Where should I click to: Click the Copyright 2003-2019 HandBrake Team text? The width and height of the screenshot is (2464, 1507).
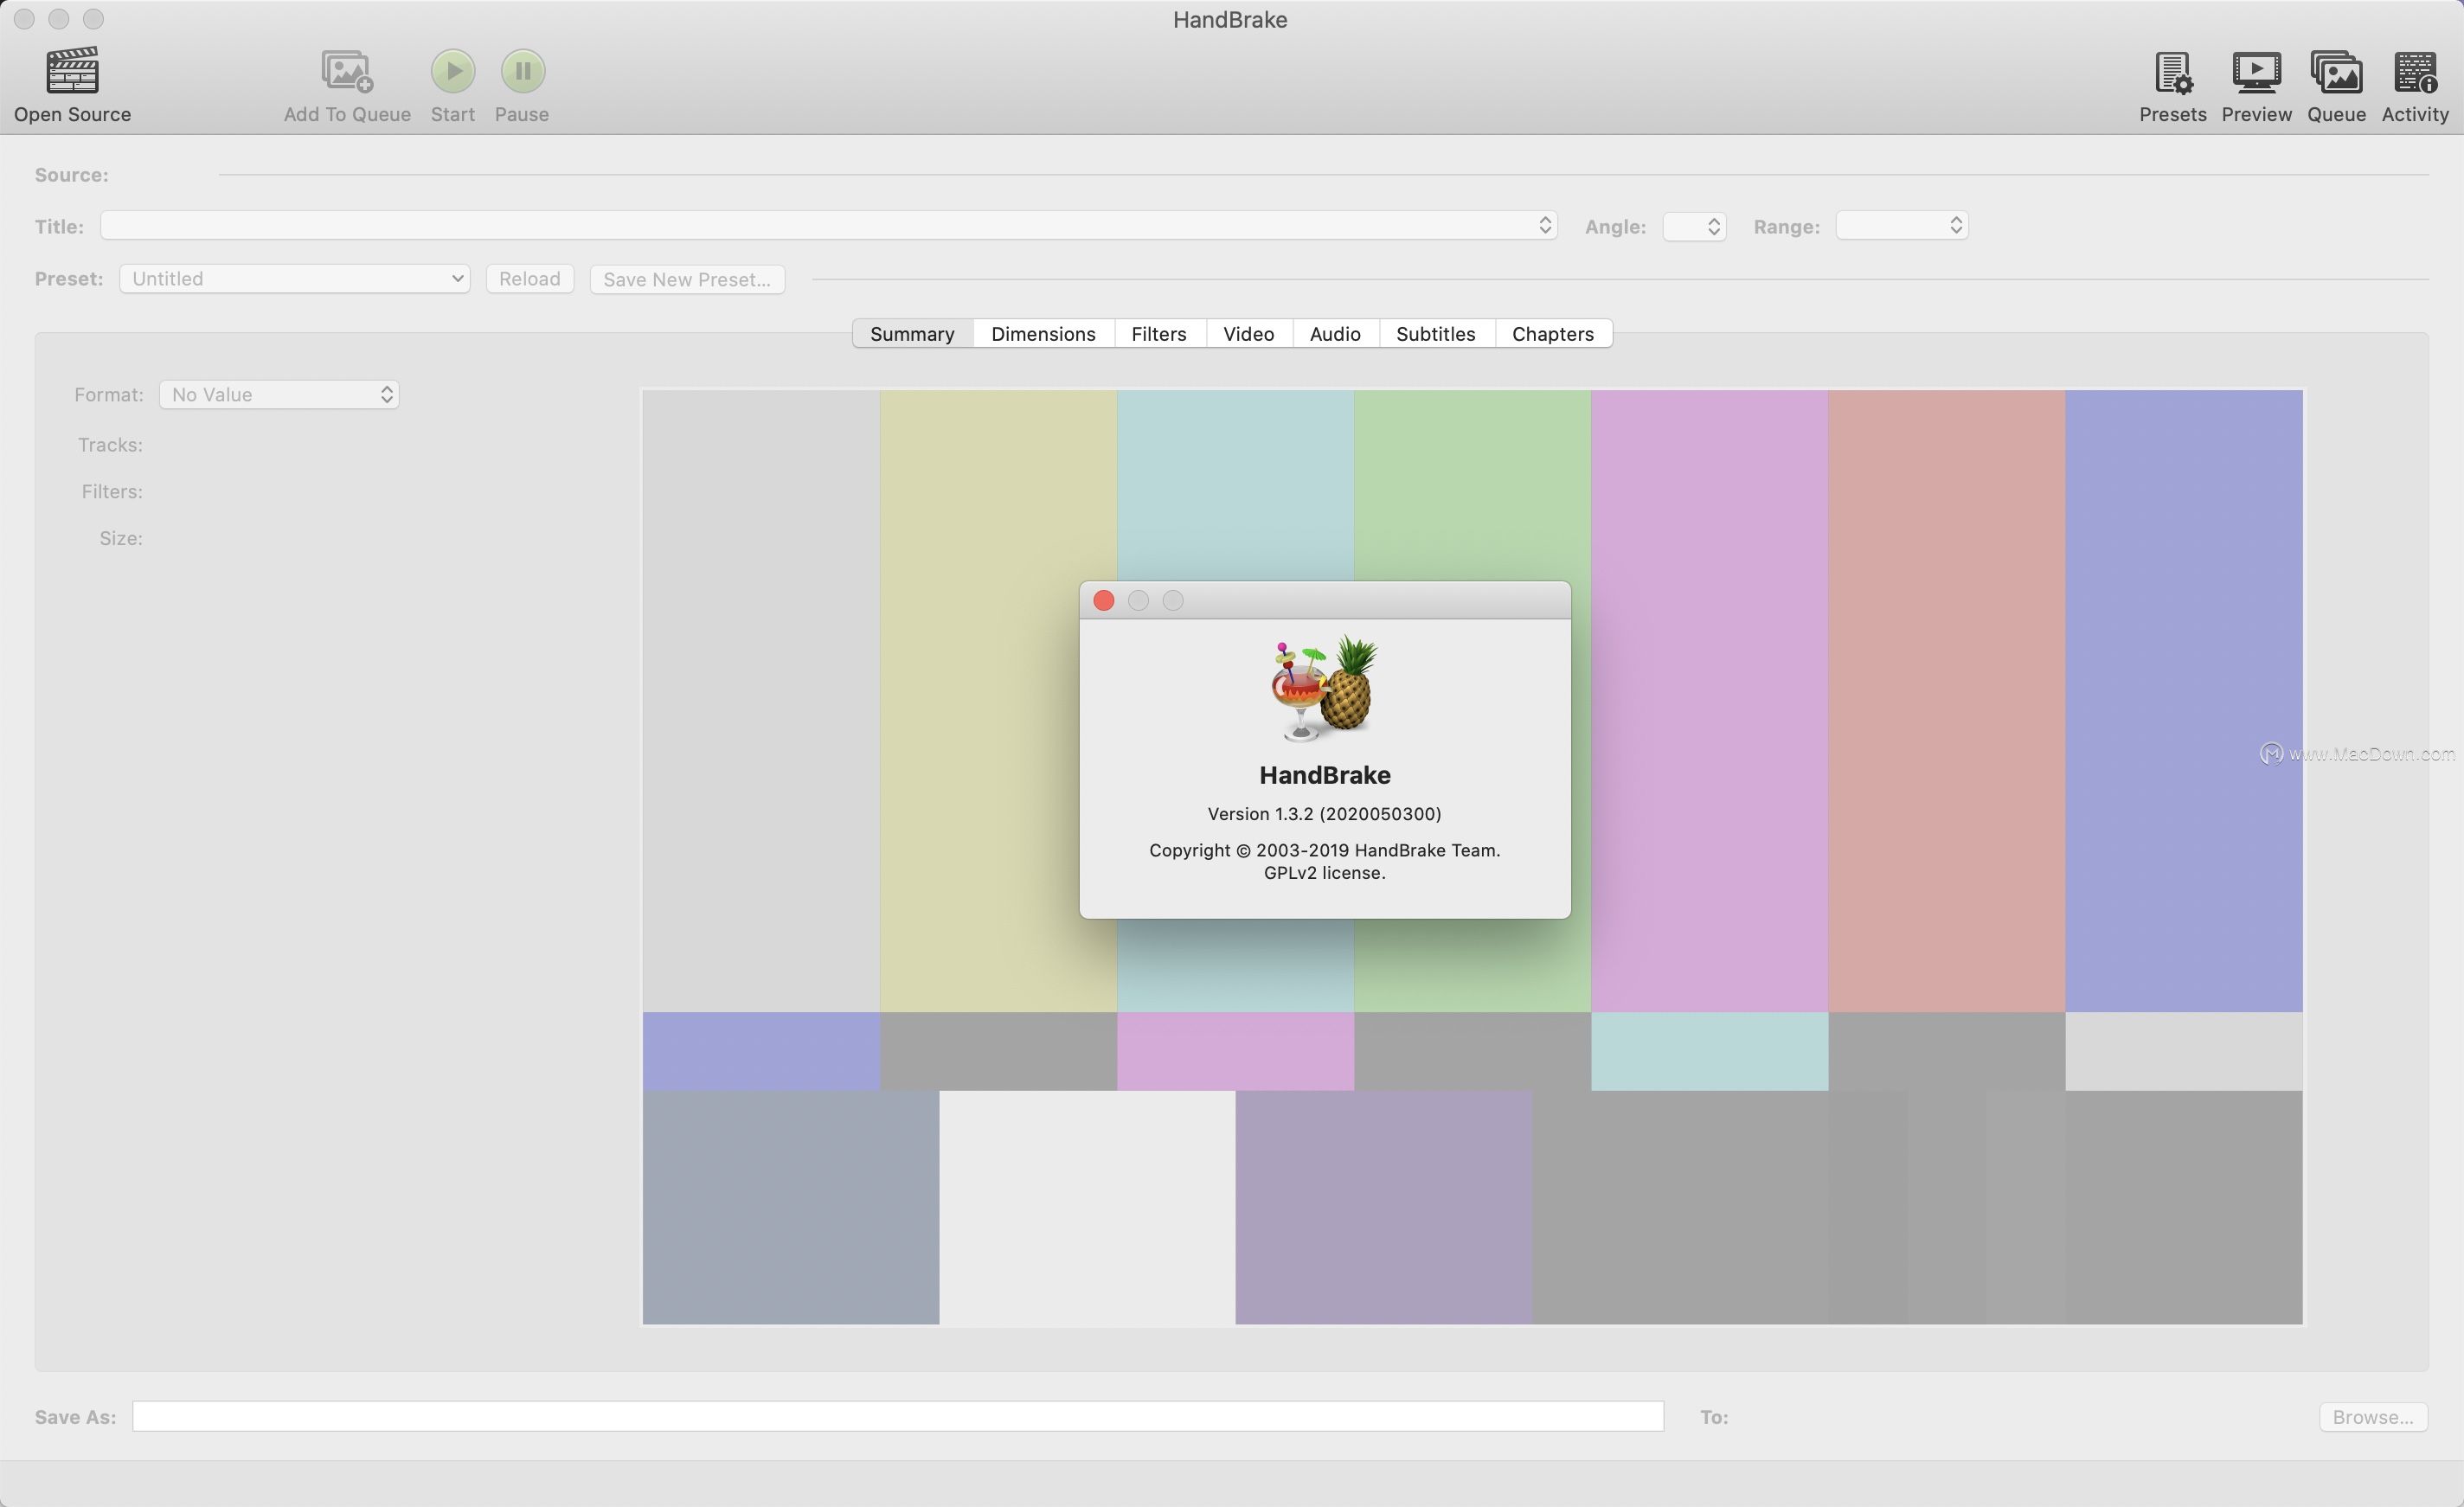click(1324, 850)
